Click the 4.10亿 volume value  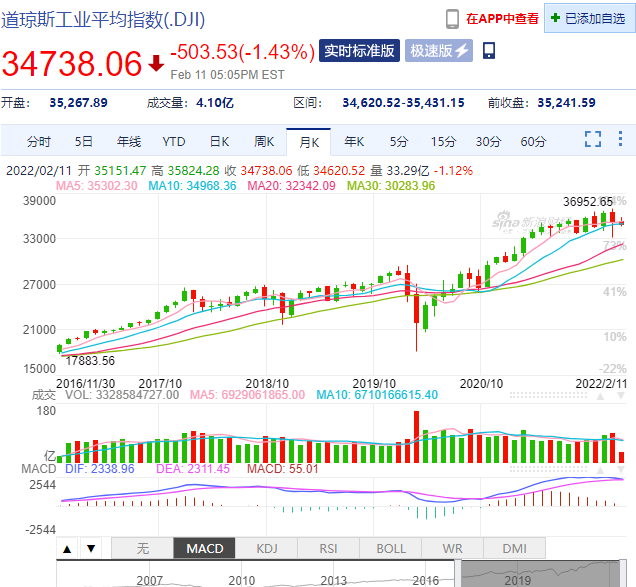click(215, 103)
